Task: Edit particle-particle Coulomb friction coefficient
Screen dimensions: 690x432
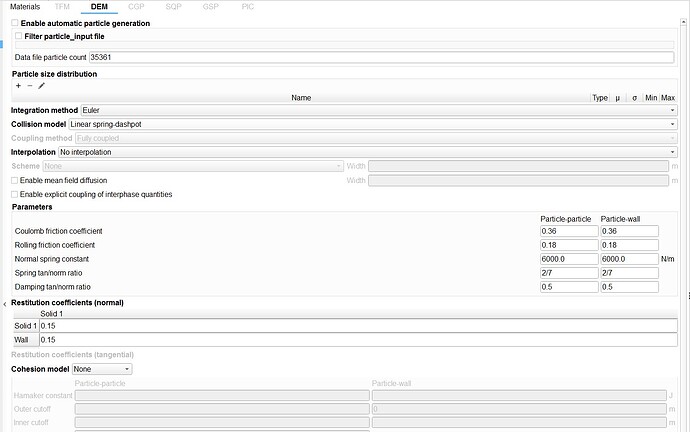Action: pos(569,231)
